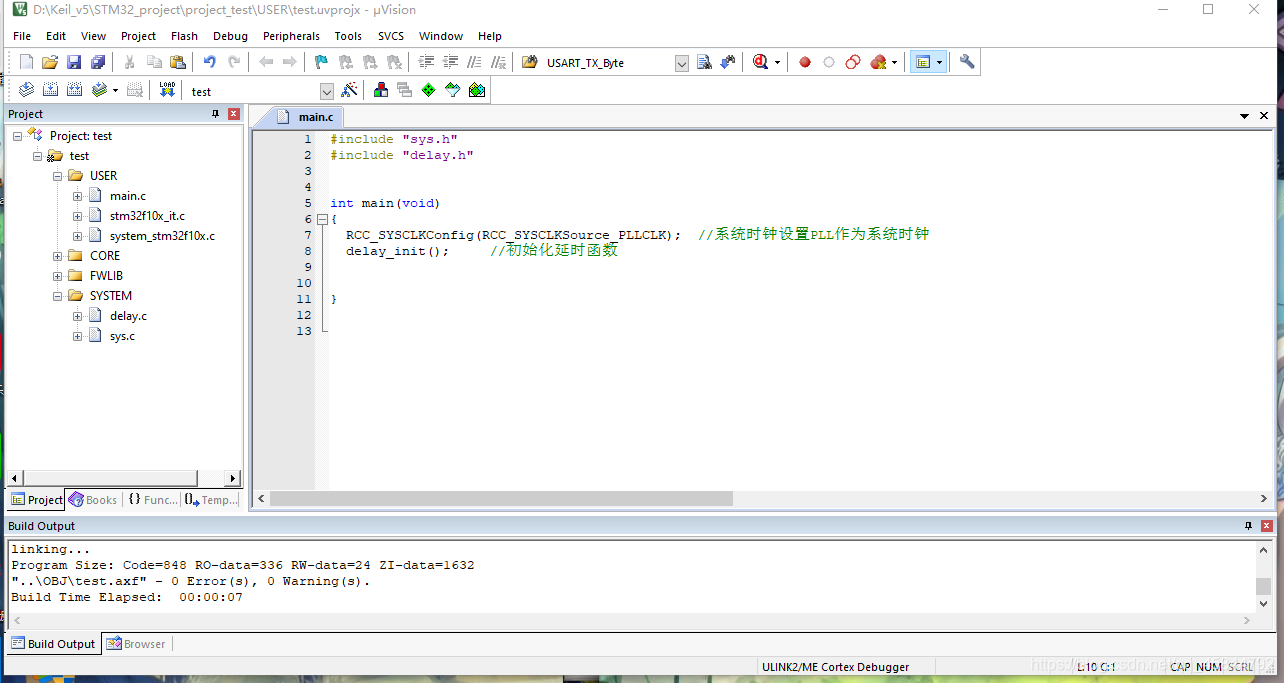Open the Find in Files icon

[530, 62]
